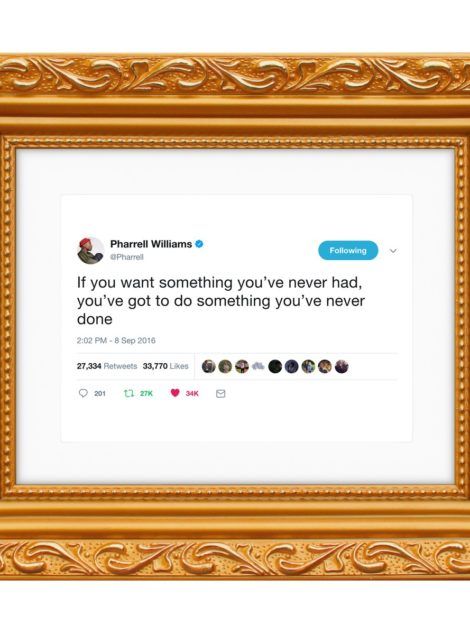Click the light cloud-shaped liker avatar
This screenshot has height=634, width=470.
(x=258, y=366)
